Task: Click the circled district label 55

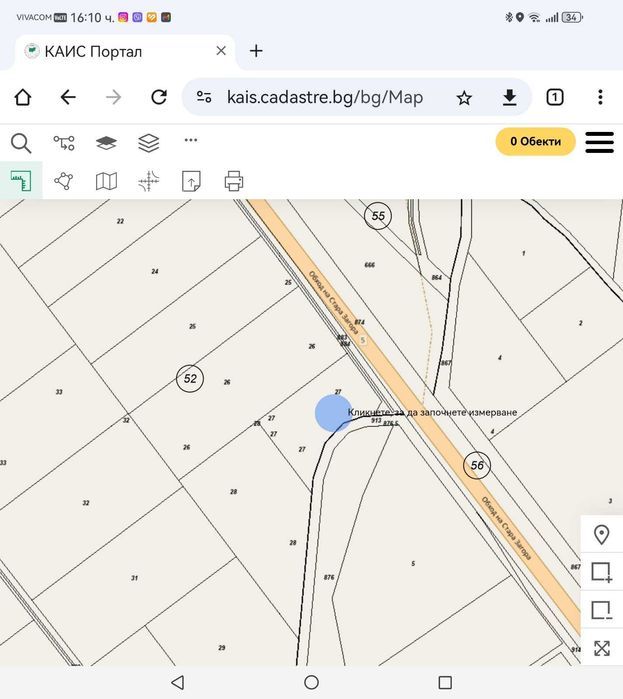Action: pyautogui.click(x=378, y=216)
